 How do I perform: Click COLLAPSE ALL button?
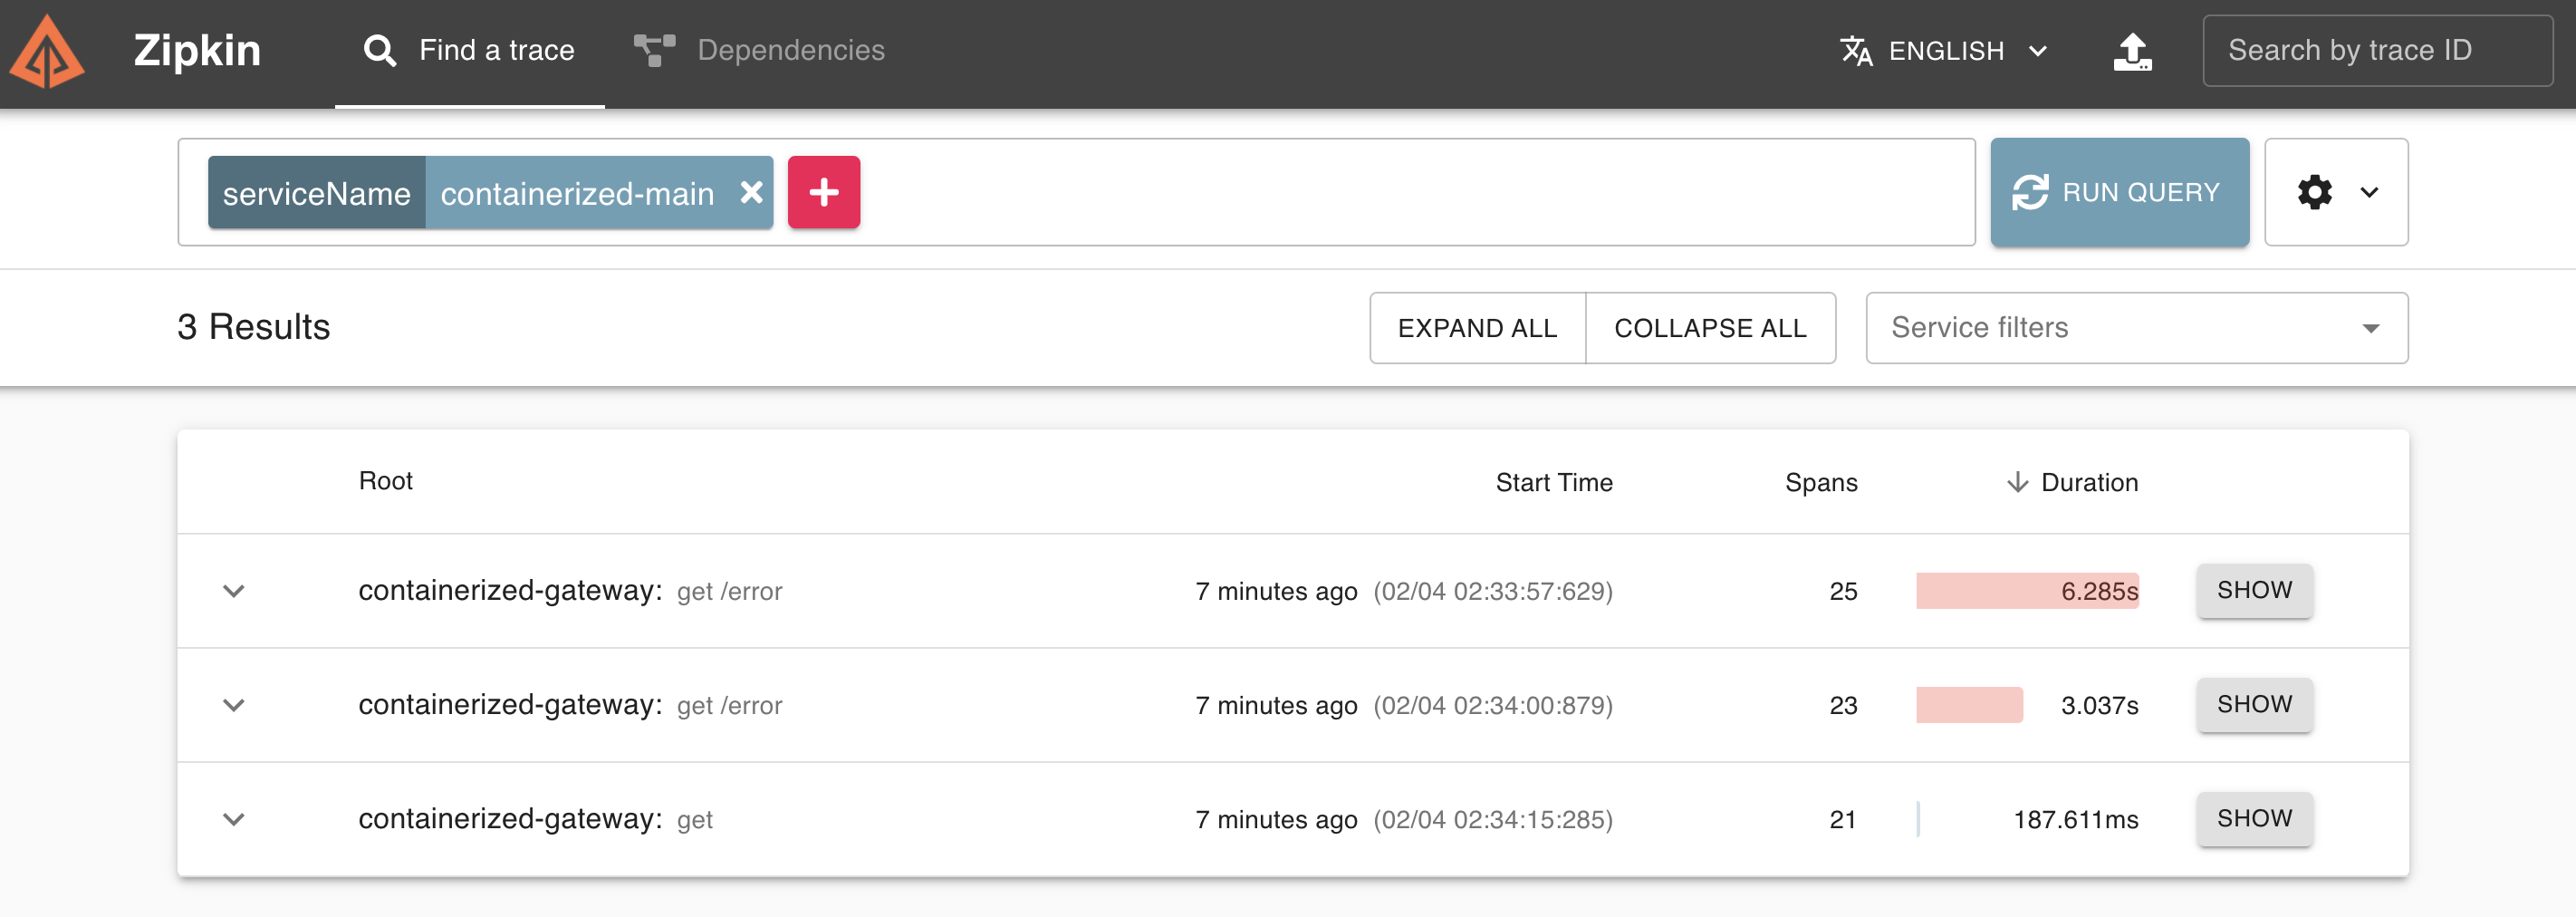pyautogui.click(x=1710, y=328)
